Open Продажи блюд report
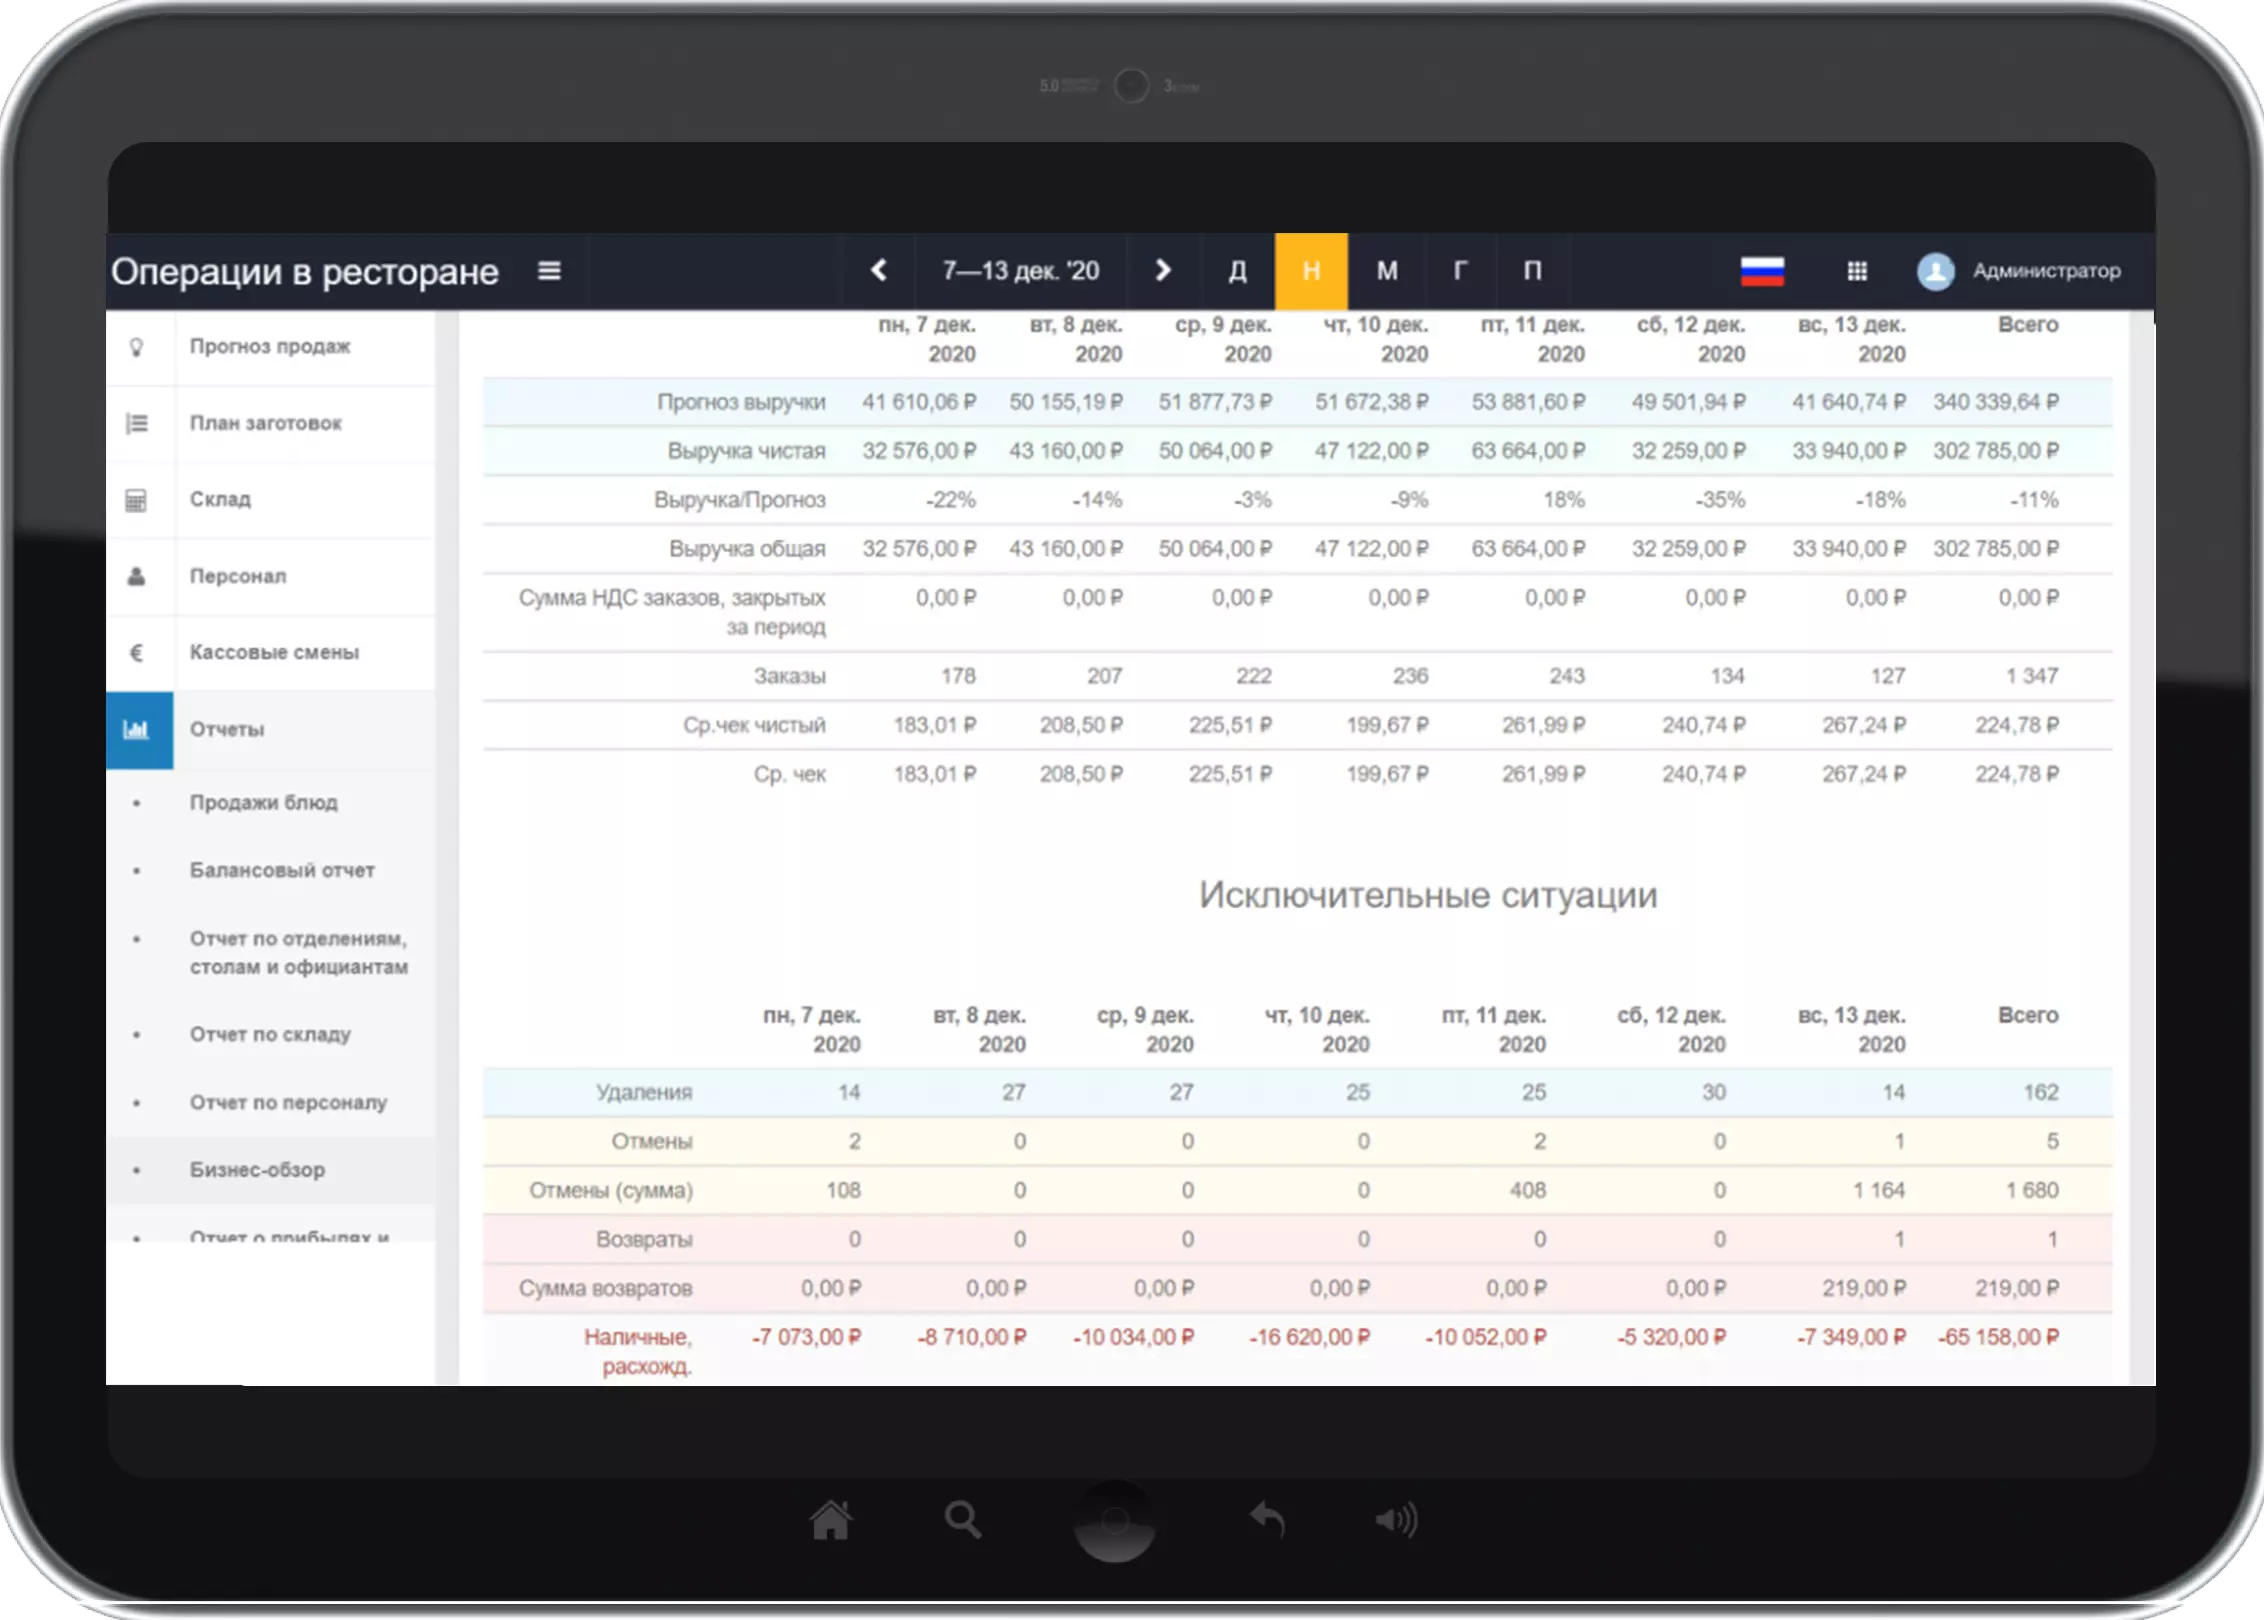The width and height of the screenshot is (2264, 1620). pyautogui.click(x=264, y=802)
